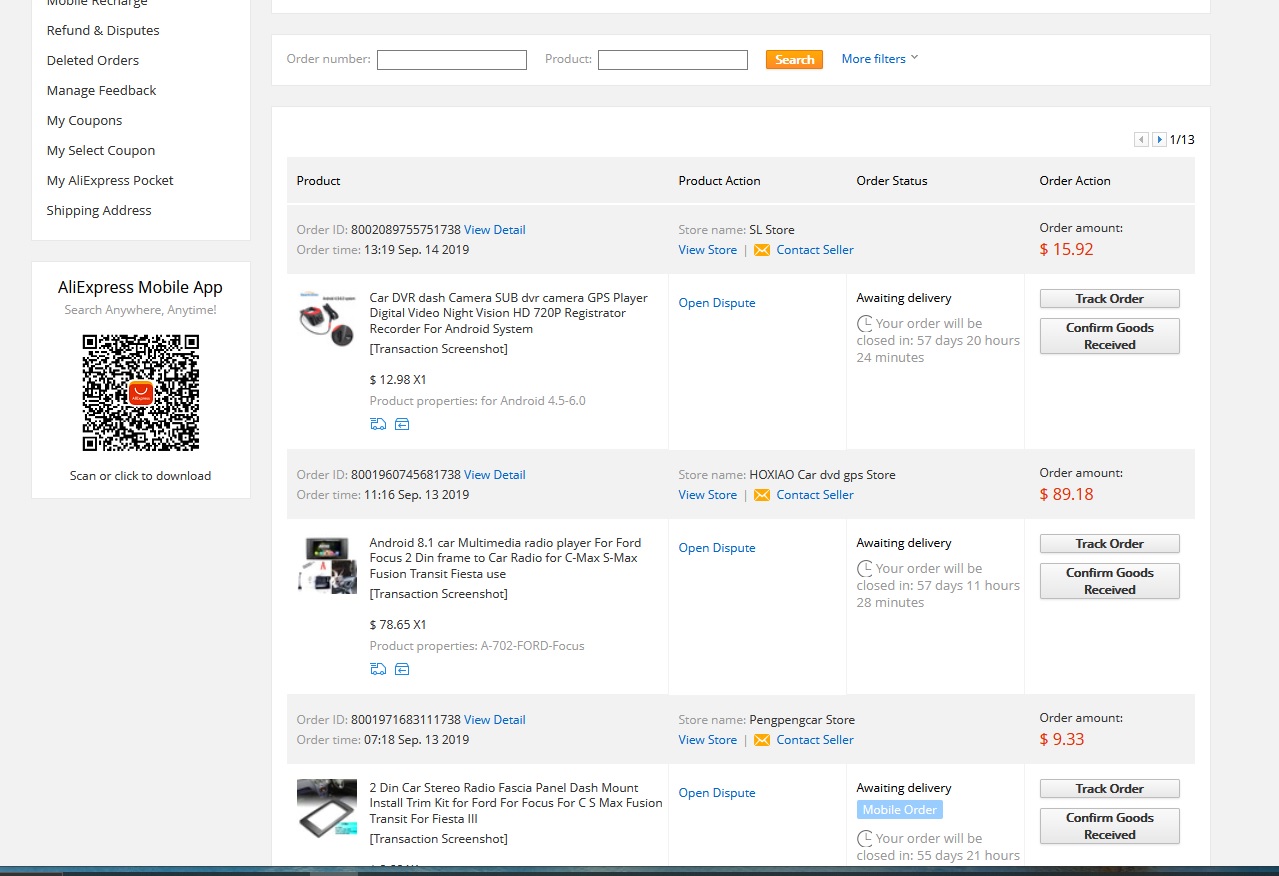1279x876 pixels.
Task: View Detail of order 8002089755751738
Action: click(494, 230)
